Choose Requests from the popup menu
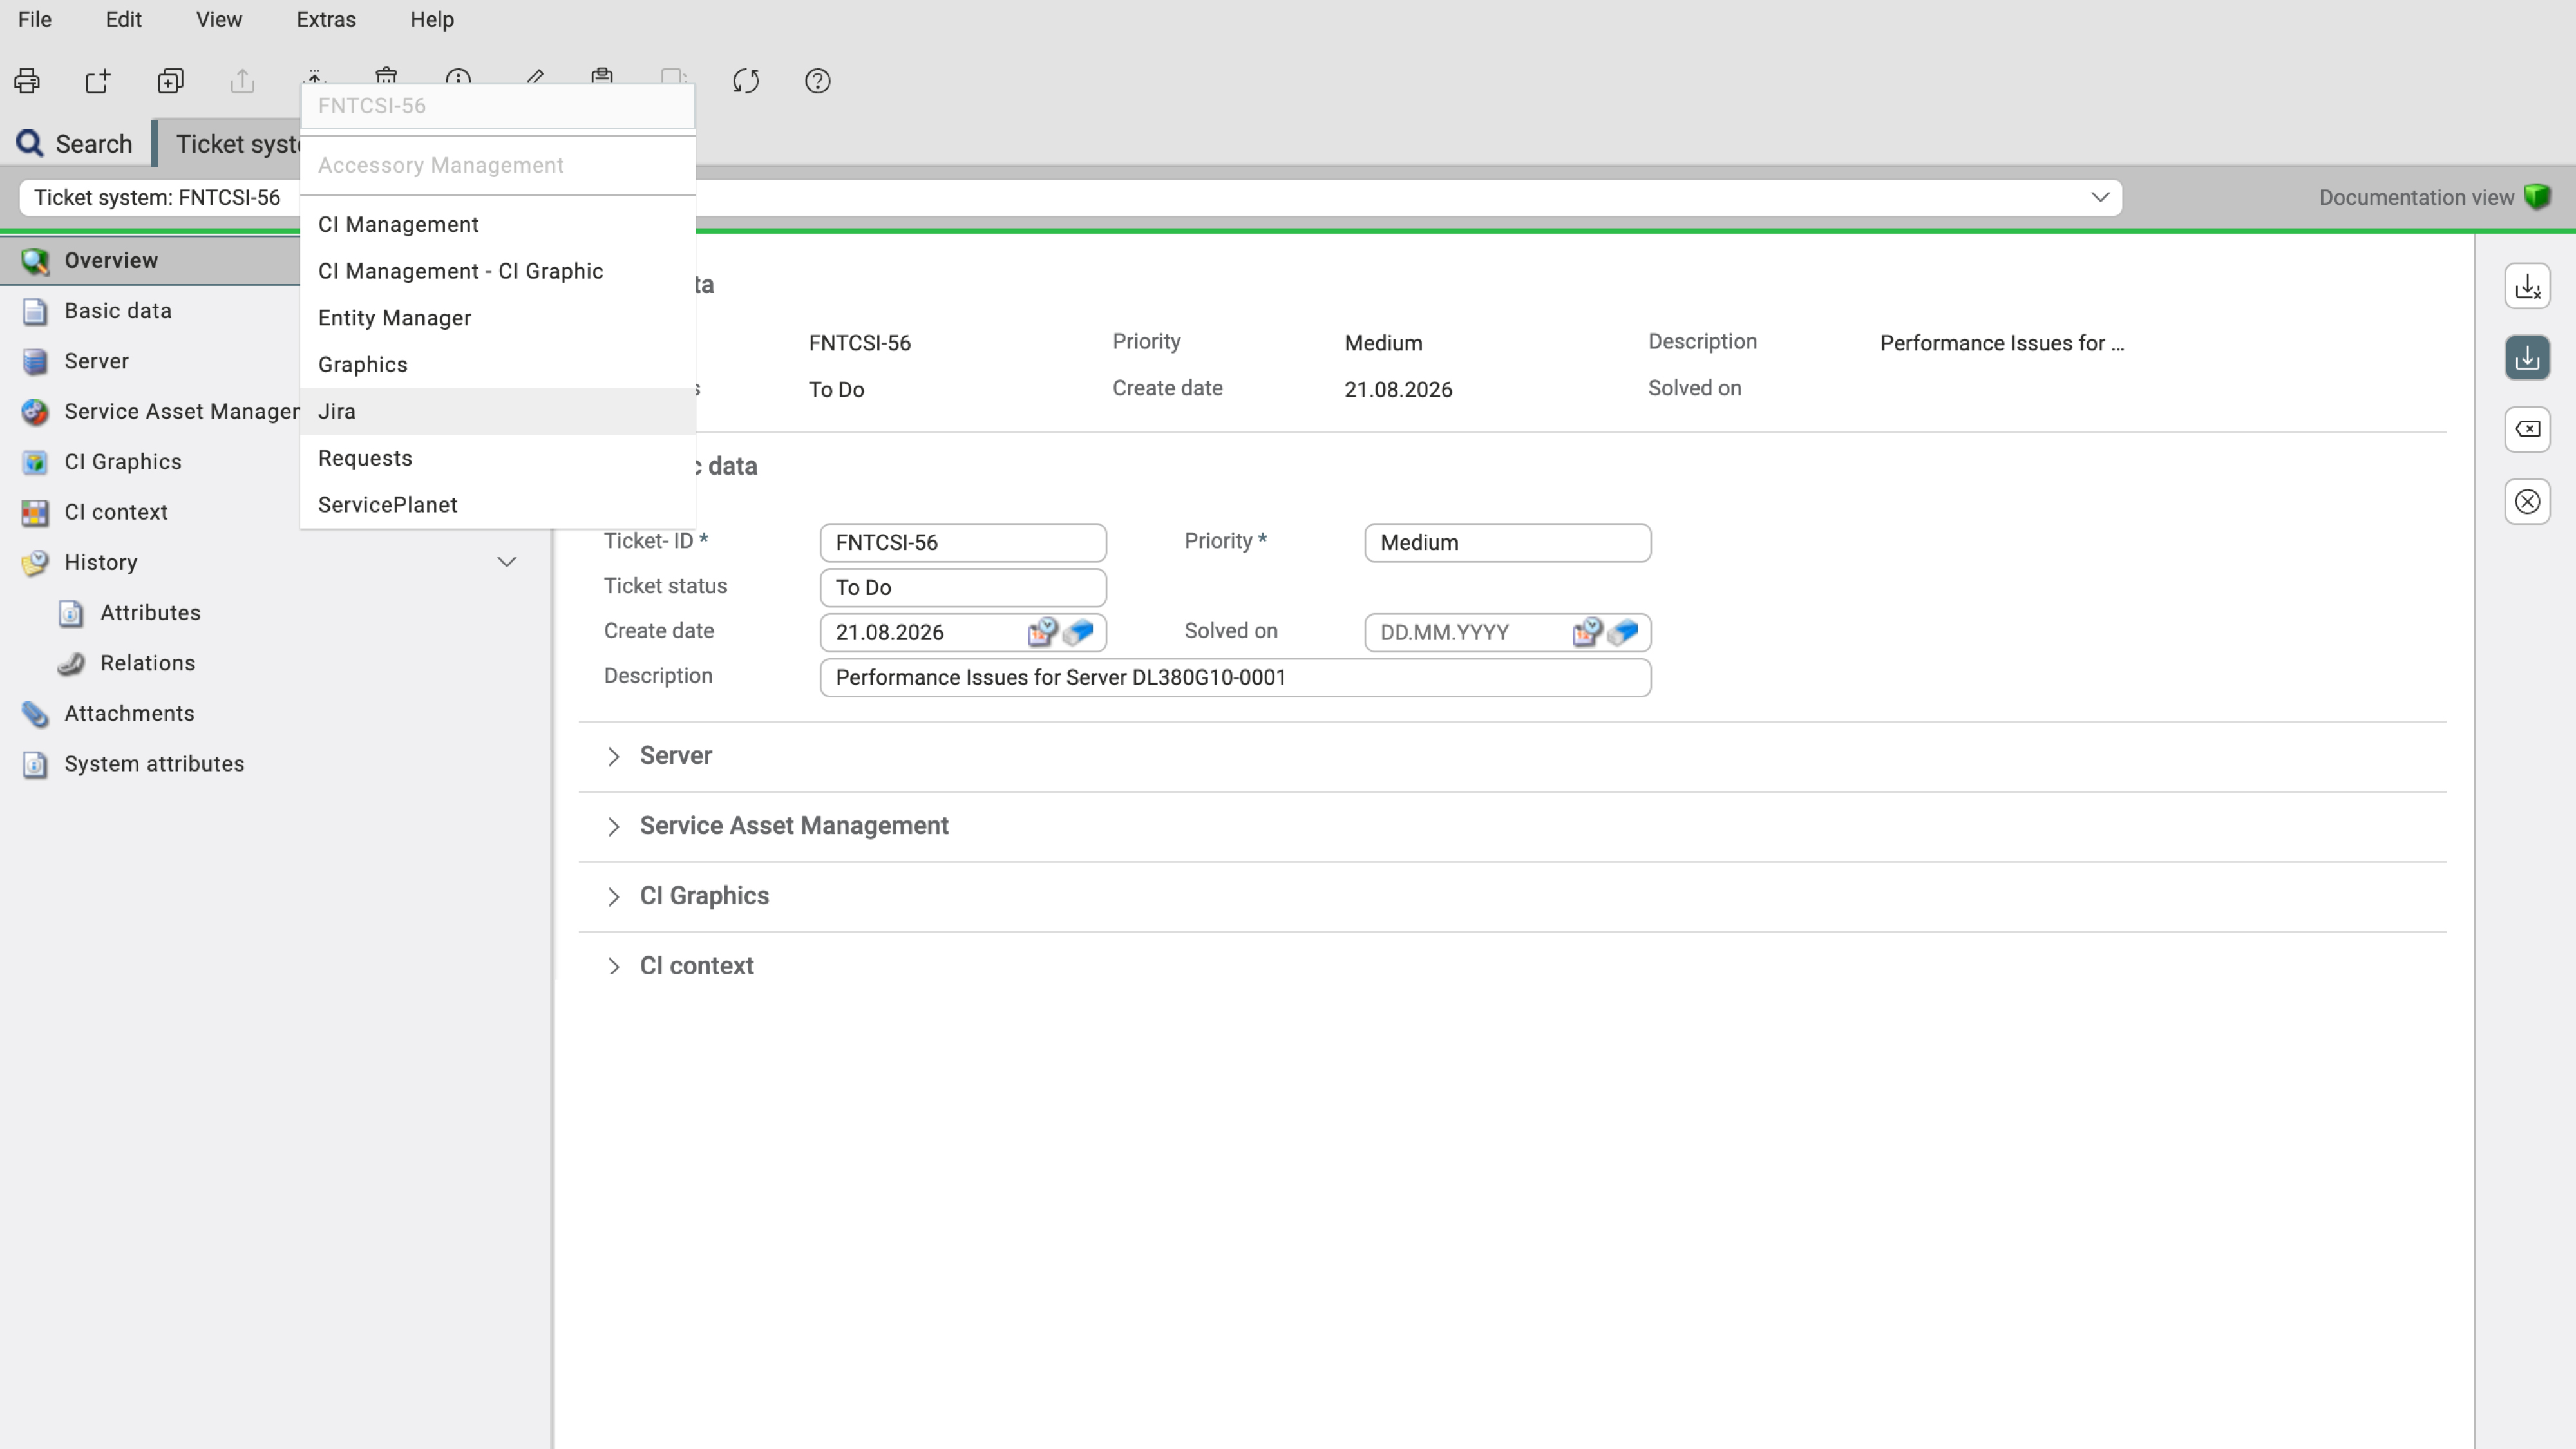2576x1449 pixels. pos(498,458)
